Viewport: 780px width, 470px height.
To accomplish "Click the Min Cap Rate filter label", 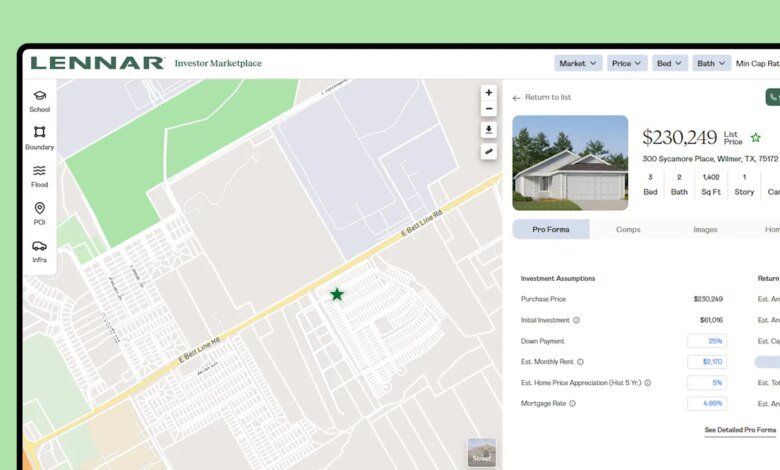I will pos(758,64).
